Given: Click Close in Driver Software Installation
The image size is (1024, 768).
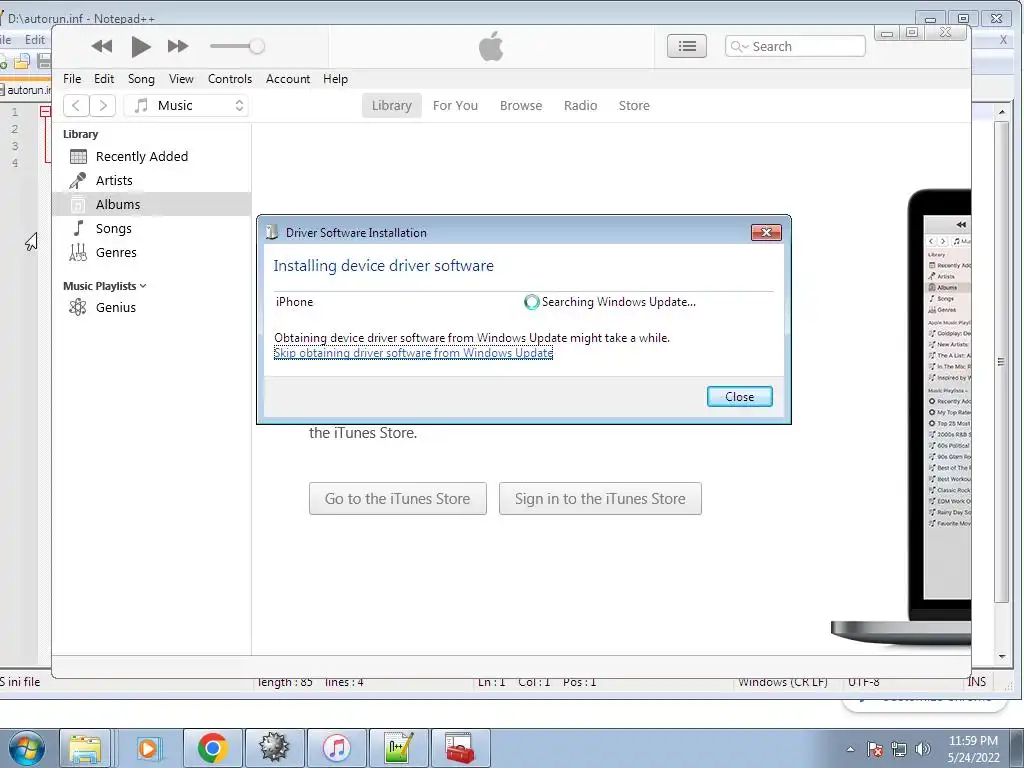Looking at the screenshot, I should pos(739,396).
